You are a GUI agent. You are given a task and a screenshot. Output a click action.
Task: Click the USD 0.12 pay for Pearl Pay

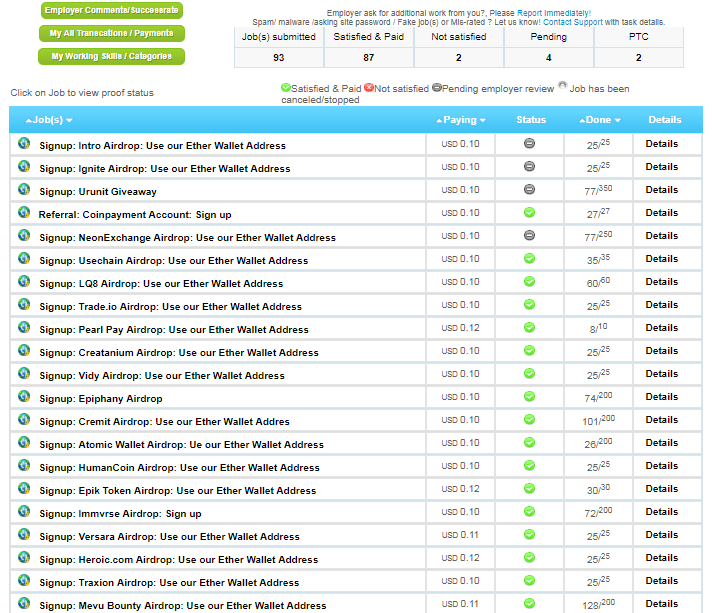tap(460, 328)
